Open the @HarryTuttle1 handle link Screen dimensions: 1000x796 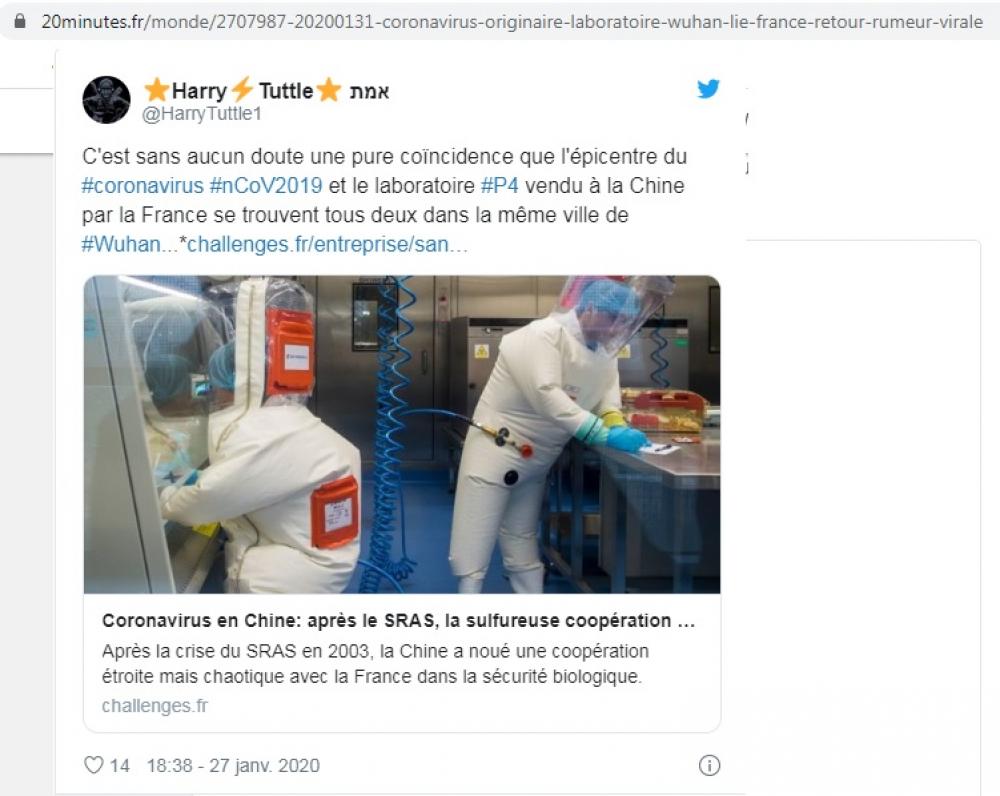[x=202, y=114]
